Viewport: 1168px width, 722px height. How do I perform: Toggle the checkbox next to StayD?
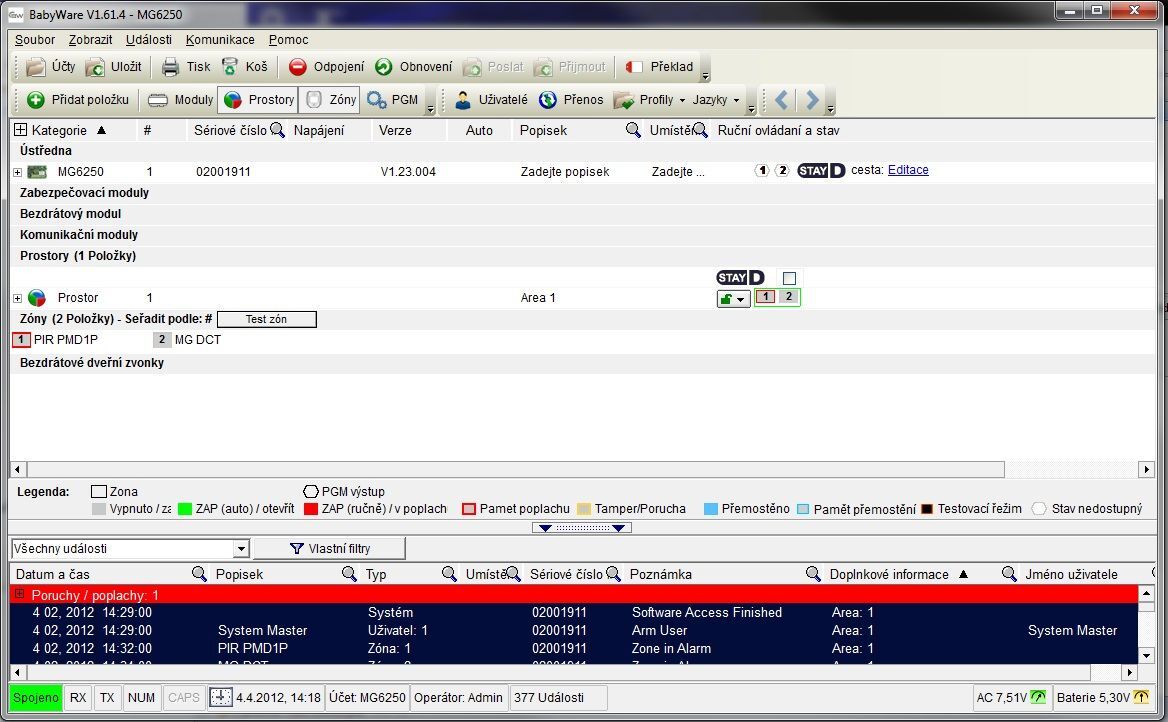[789, 278]
